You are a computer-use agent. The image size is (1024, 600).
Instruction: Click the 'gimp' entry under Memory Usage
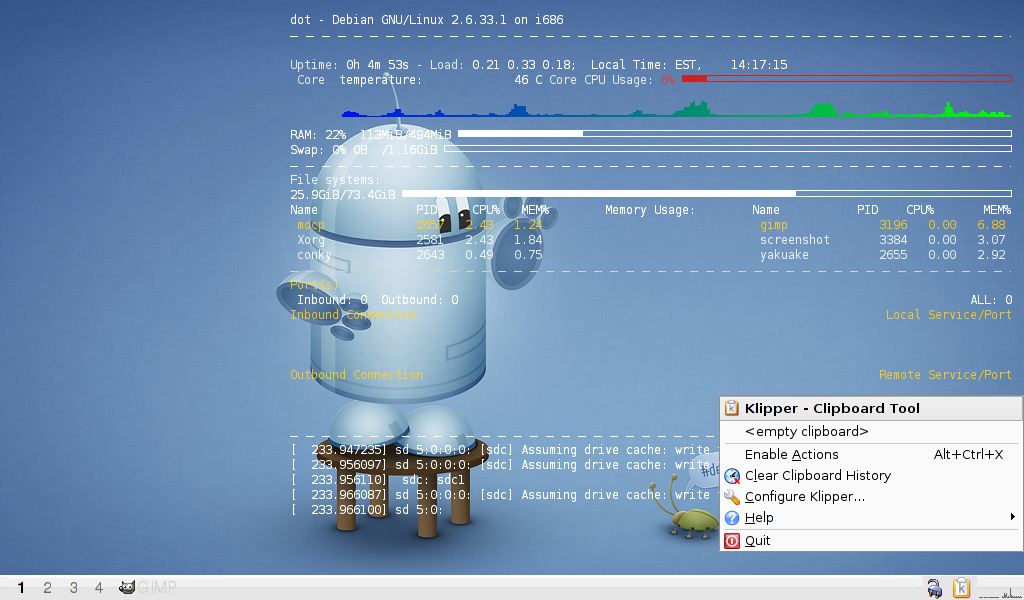774,225
